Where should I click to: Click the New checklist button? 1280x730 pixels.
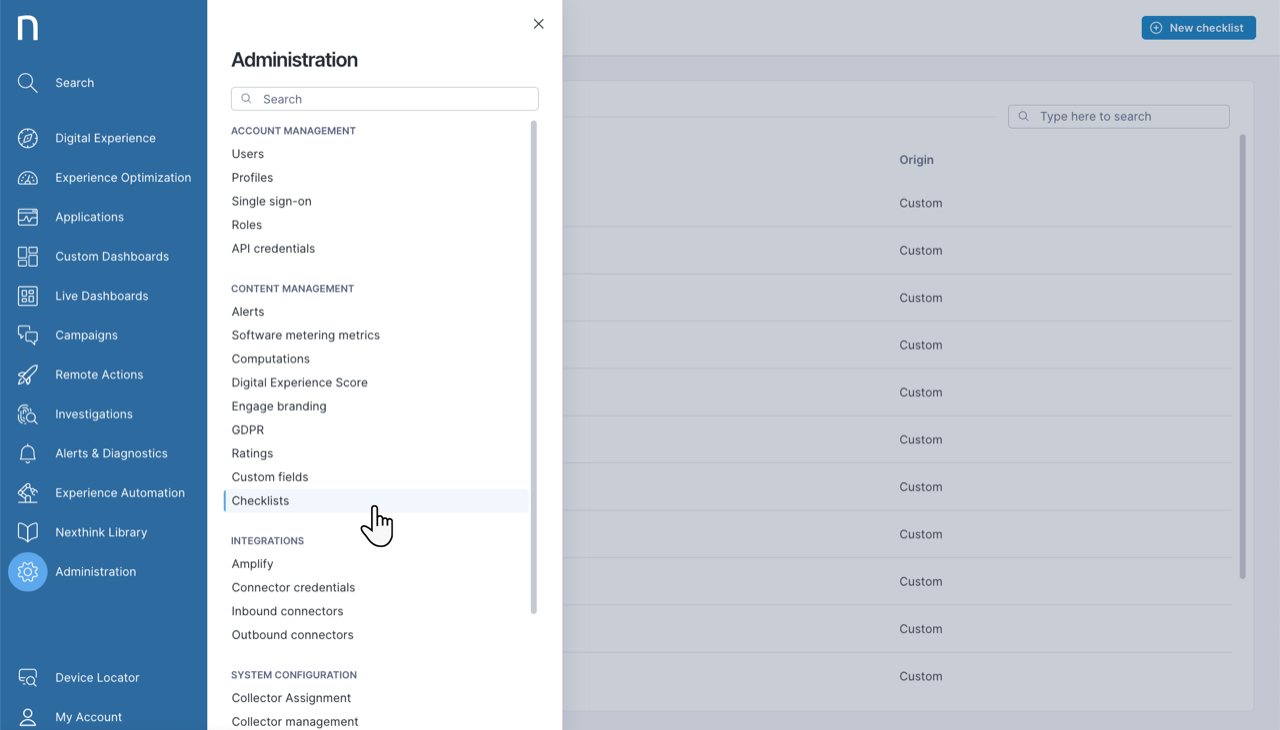(1198, 27)
